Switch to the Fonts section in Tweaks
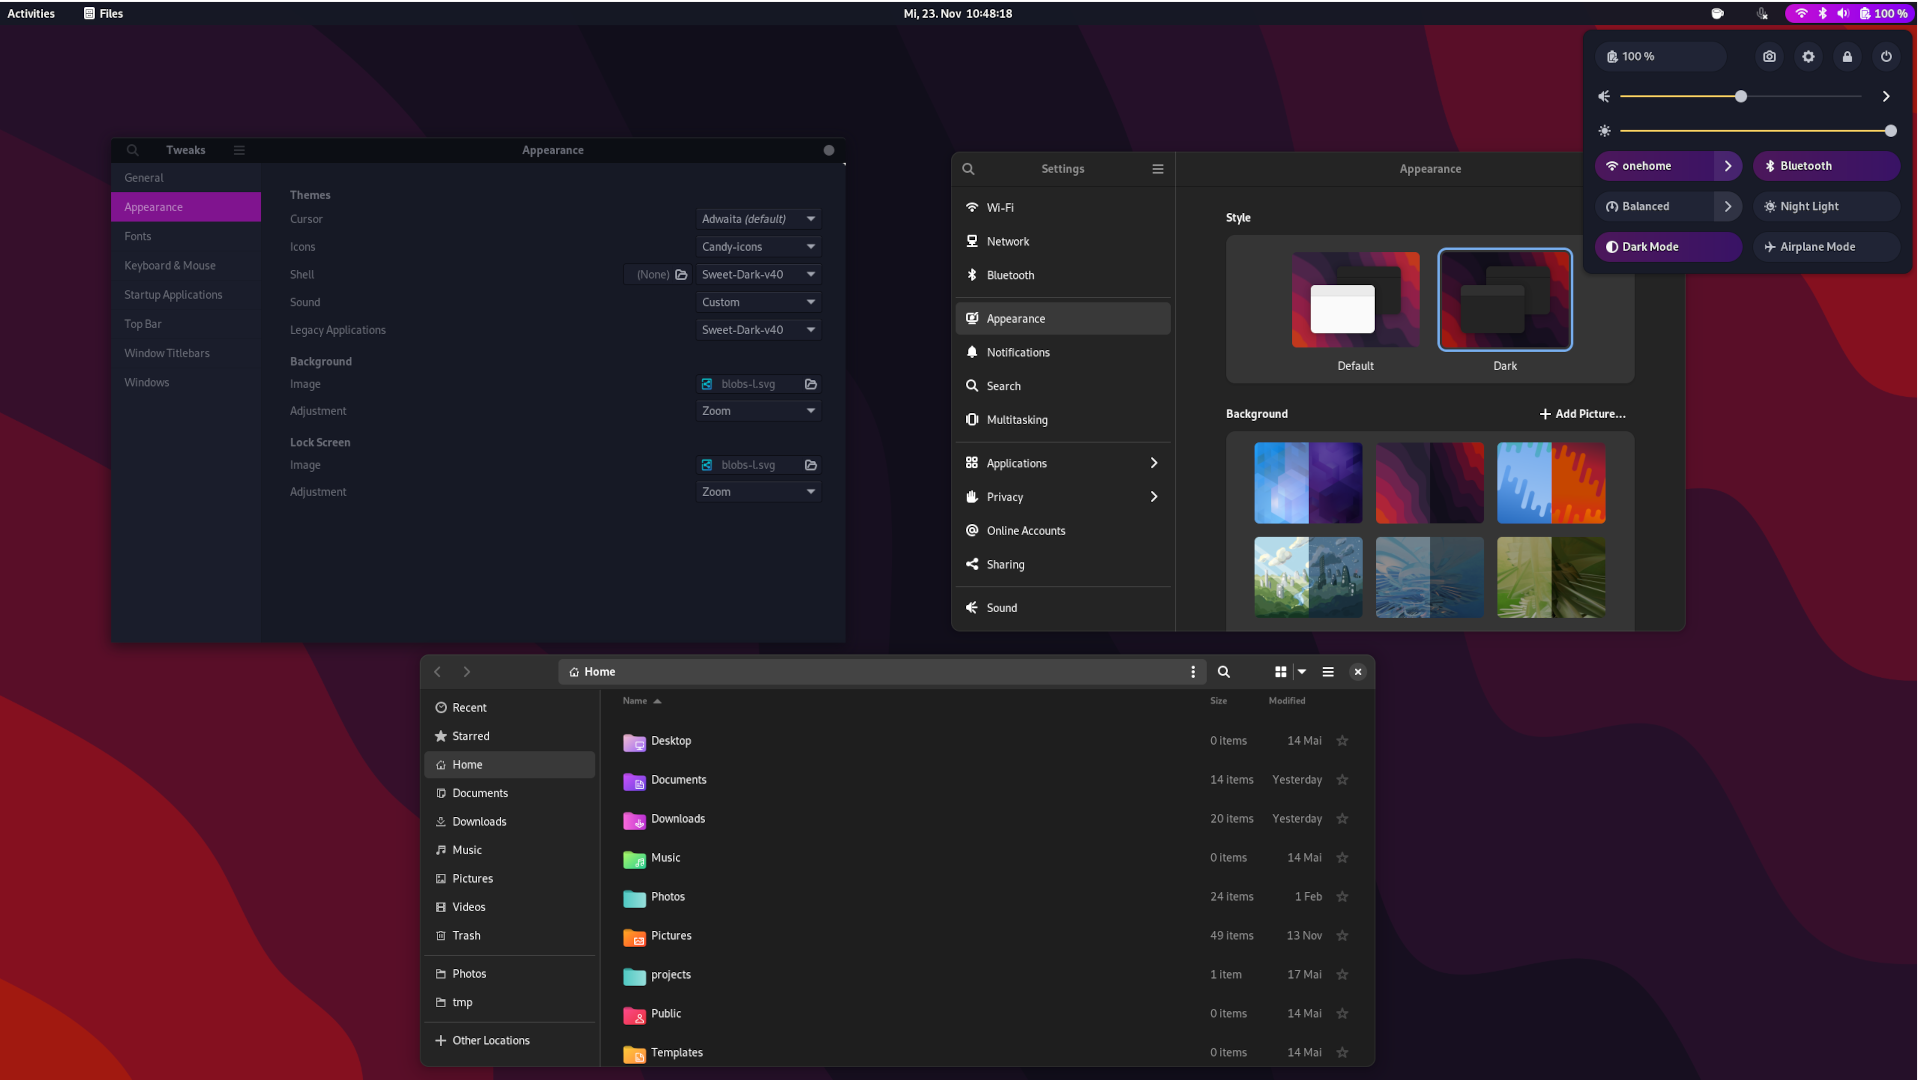 coord(138,236)
